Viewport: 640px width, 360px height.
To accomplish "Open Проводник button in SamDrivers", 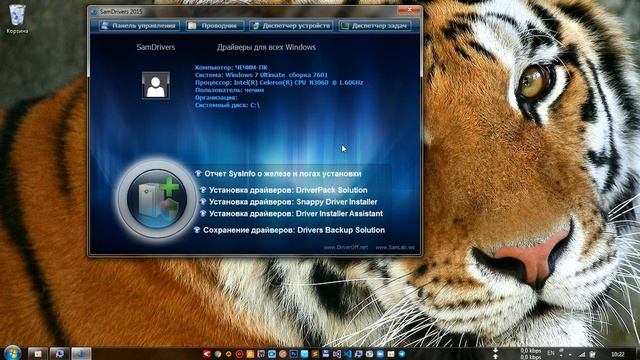I will click(x=215, y=26).
